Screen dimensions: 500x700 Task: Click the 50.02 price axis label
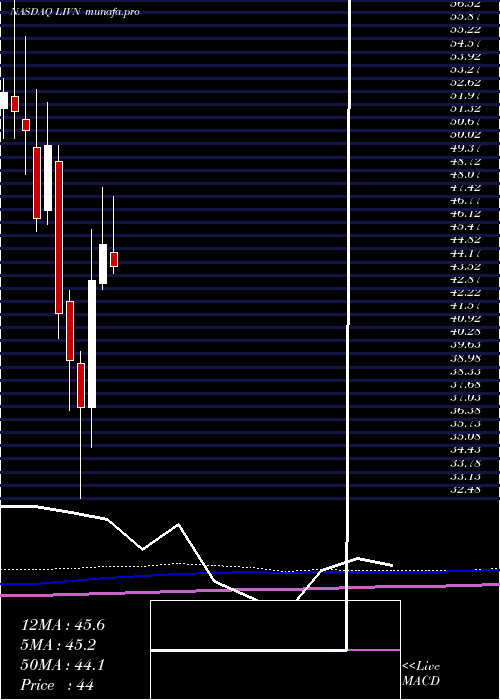(466, 134)
